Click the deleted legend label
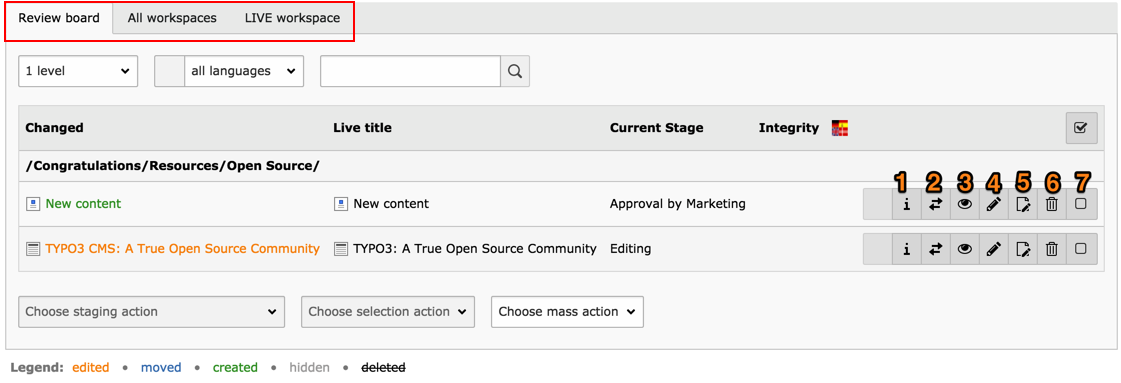 pos(383,368)
